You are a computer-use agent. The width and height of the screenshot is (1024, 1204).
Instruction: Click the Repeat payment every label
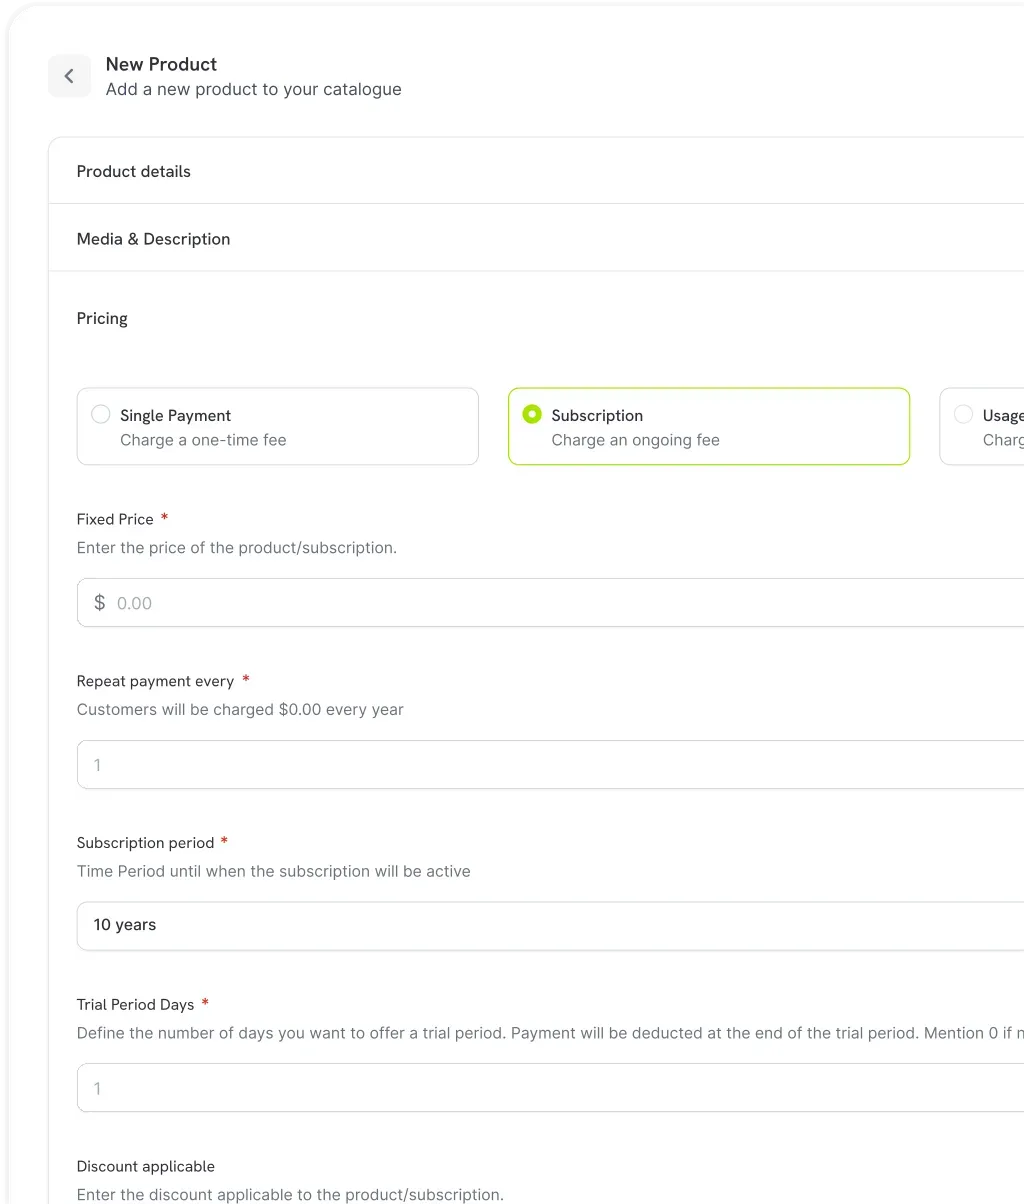[155, 681]
